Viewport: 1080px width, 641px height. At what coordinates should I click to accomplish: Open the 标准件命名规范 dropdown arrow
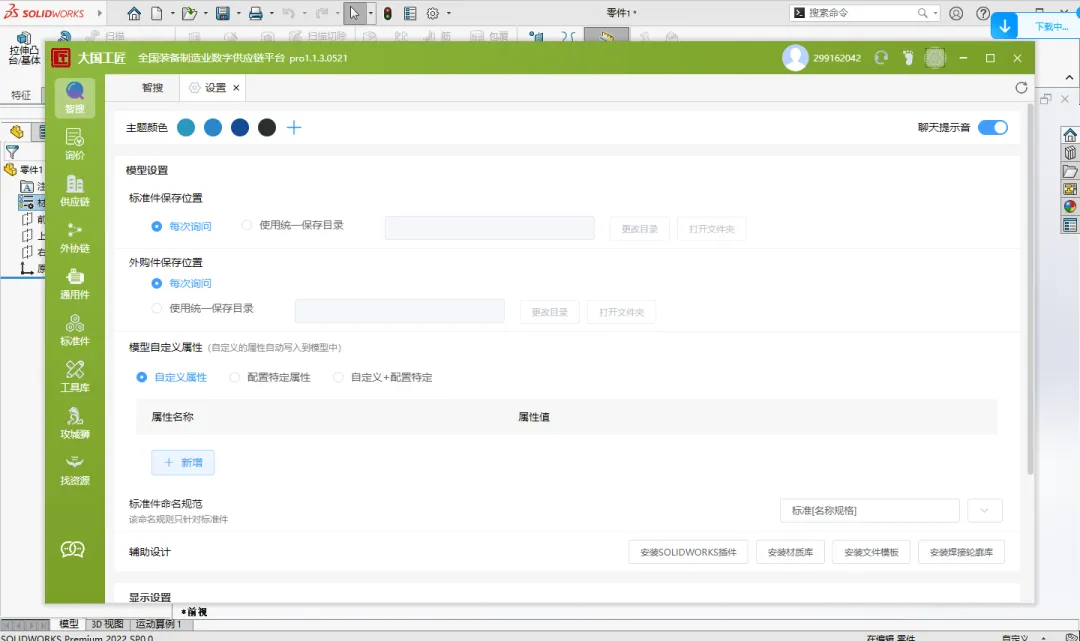(984, 510)
